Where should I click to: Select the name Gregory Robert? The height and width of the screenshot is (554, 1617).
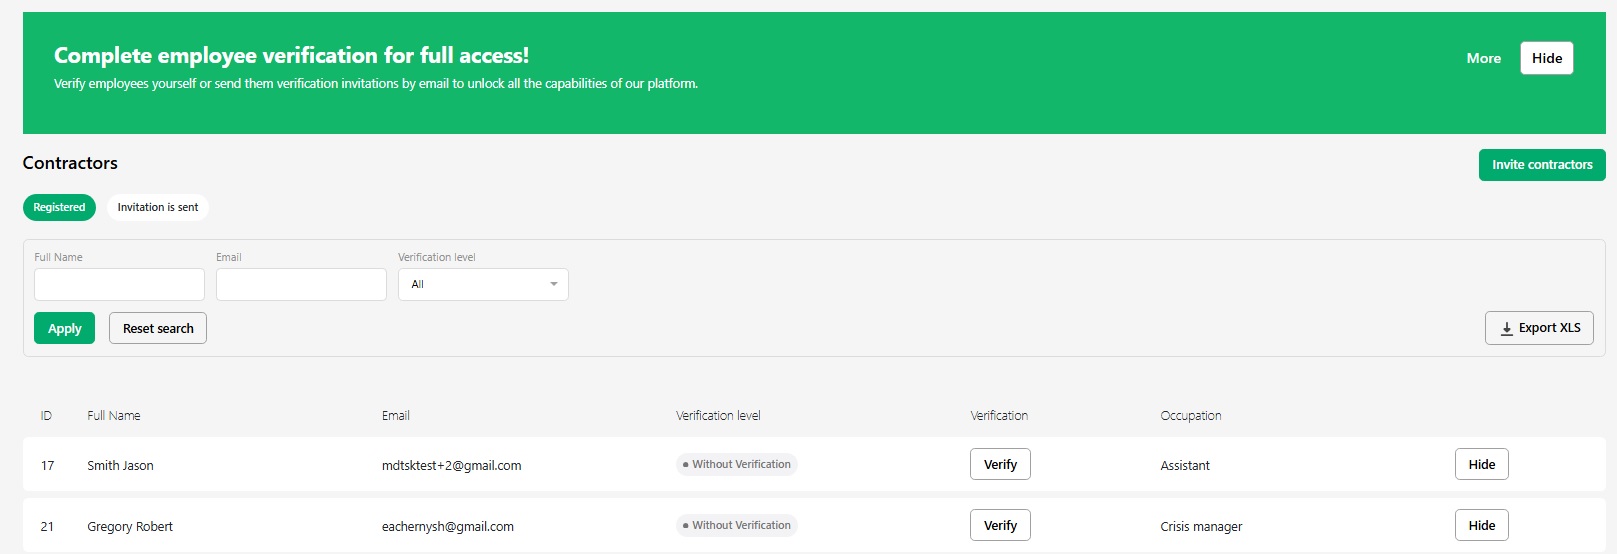(x=130, y=526)
